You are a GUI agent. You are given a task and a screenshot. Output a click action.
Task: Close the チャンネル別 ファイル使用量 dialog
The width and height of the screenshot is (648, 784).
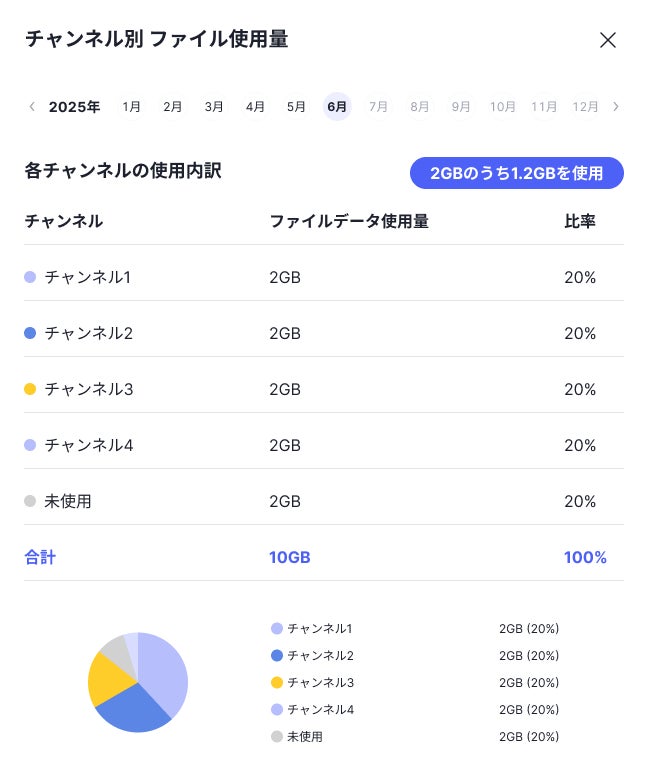pyautogui.click(x=608, y=40)
